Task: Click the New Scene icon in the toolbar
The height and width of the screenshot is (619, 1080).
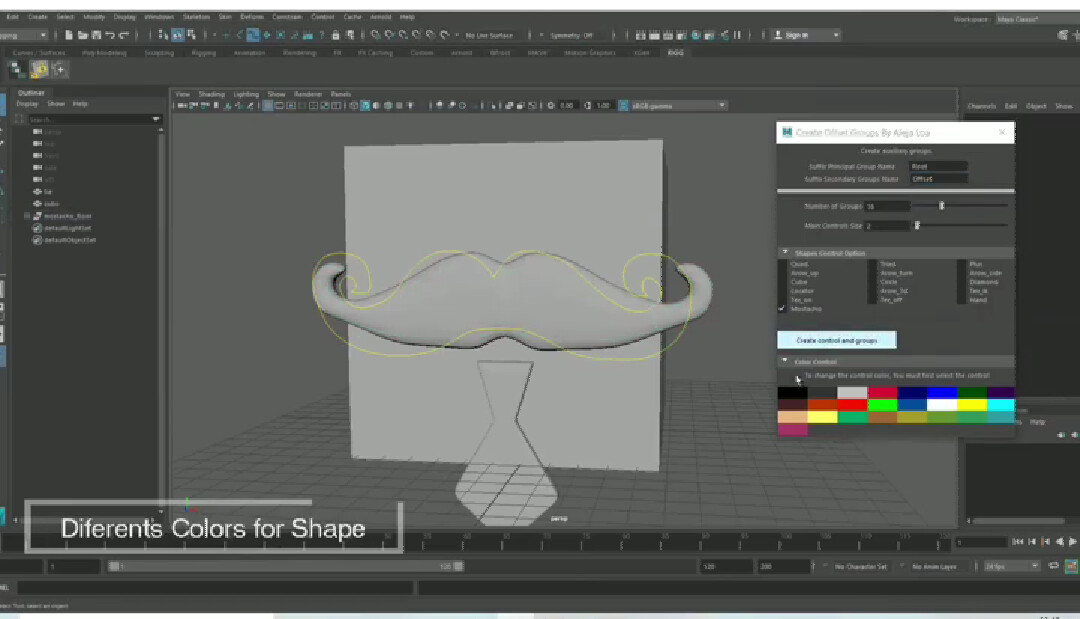Action: (x=68, y=34)
